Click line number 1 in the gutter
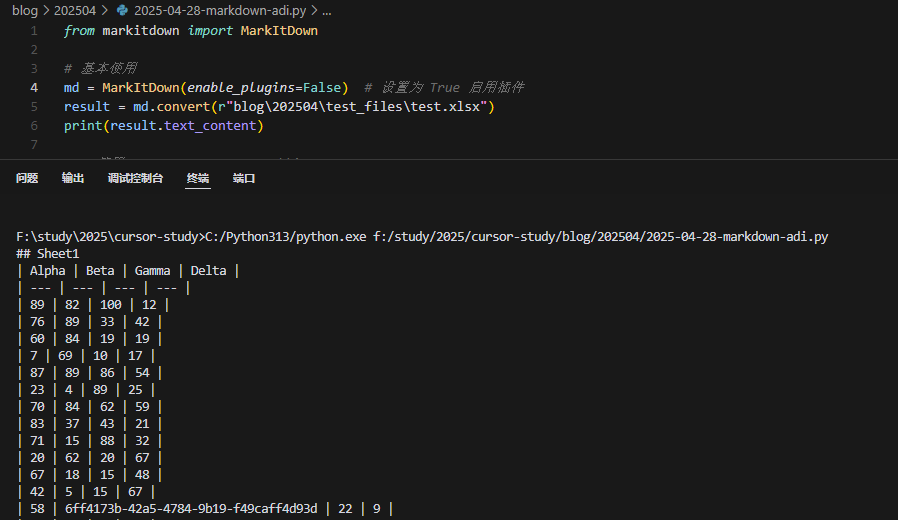This screenshot has height=520, width=898. tap(34, 31)
